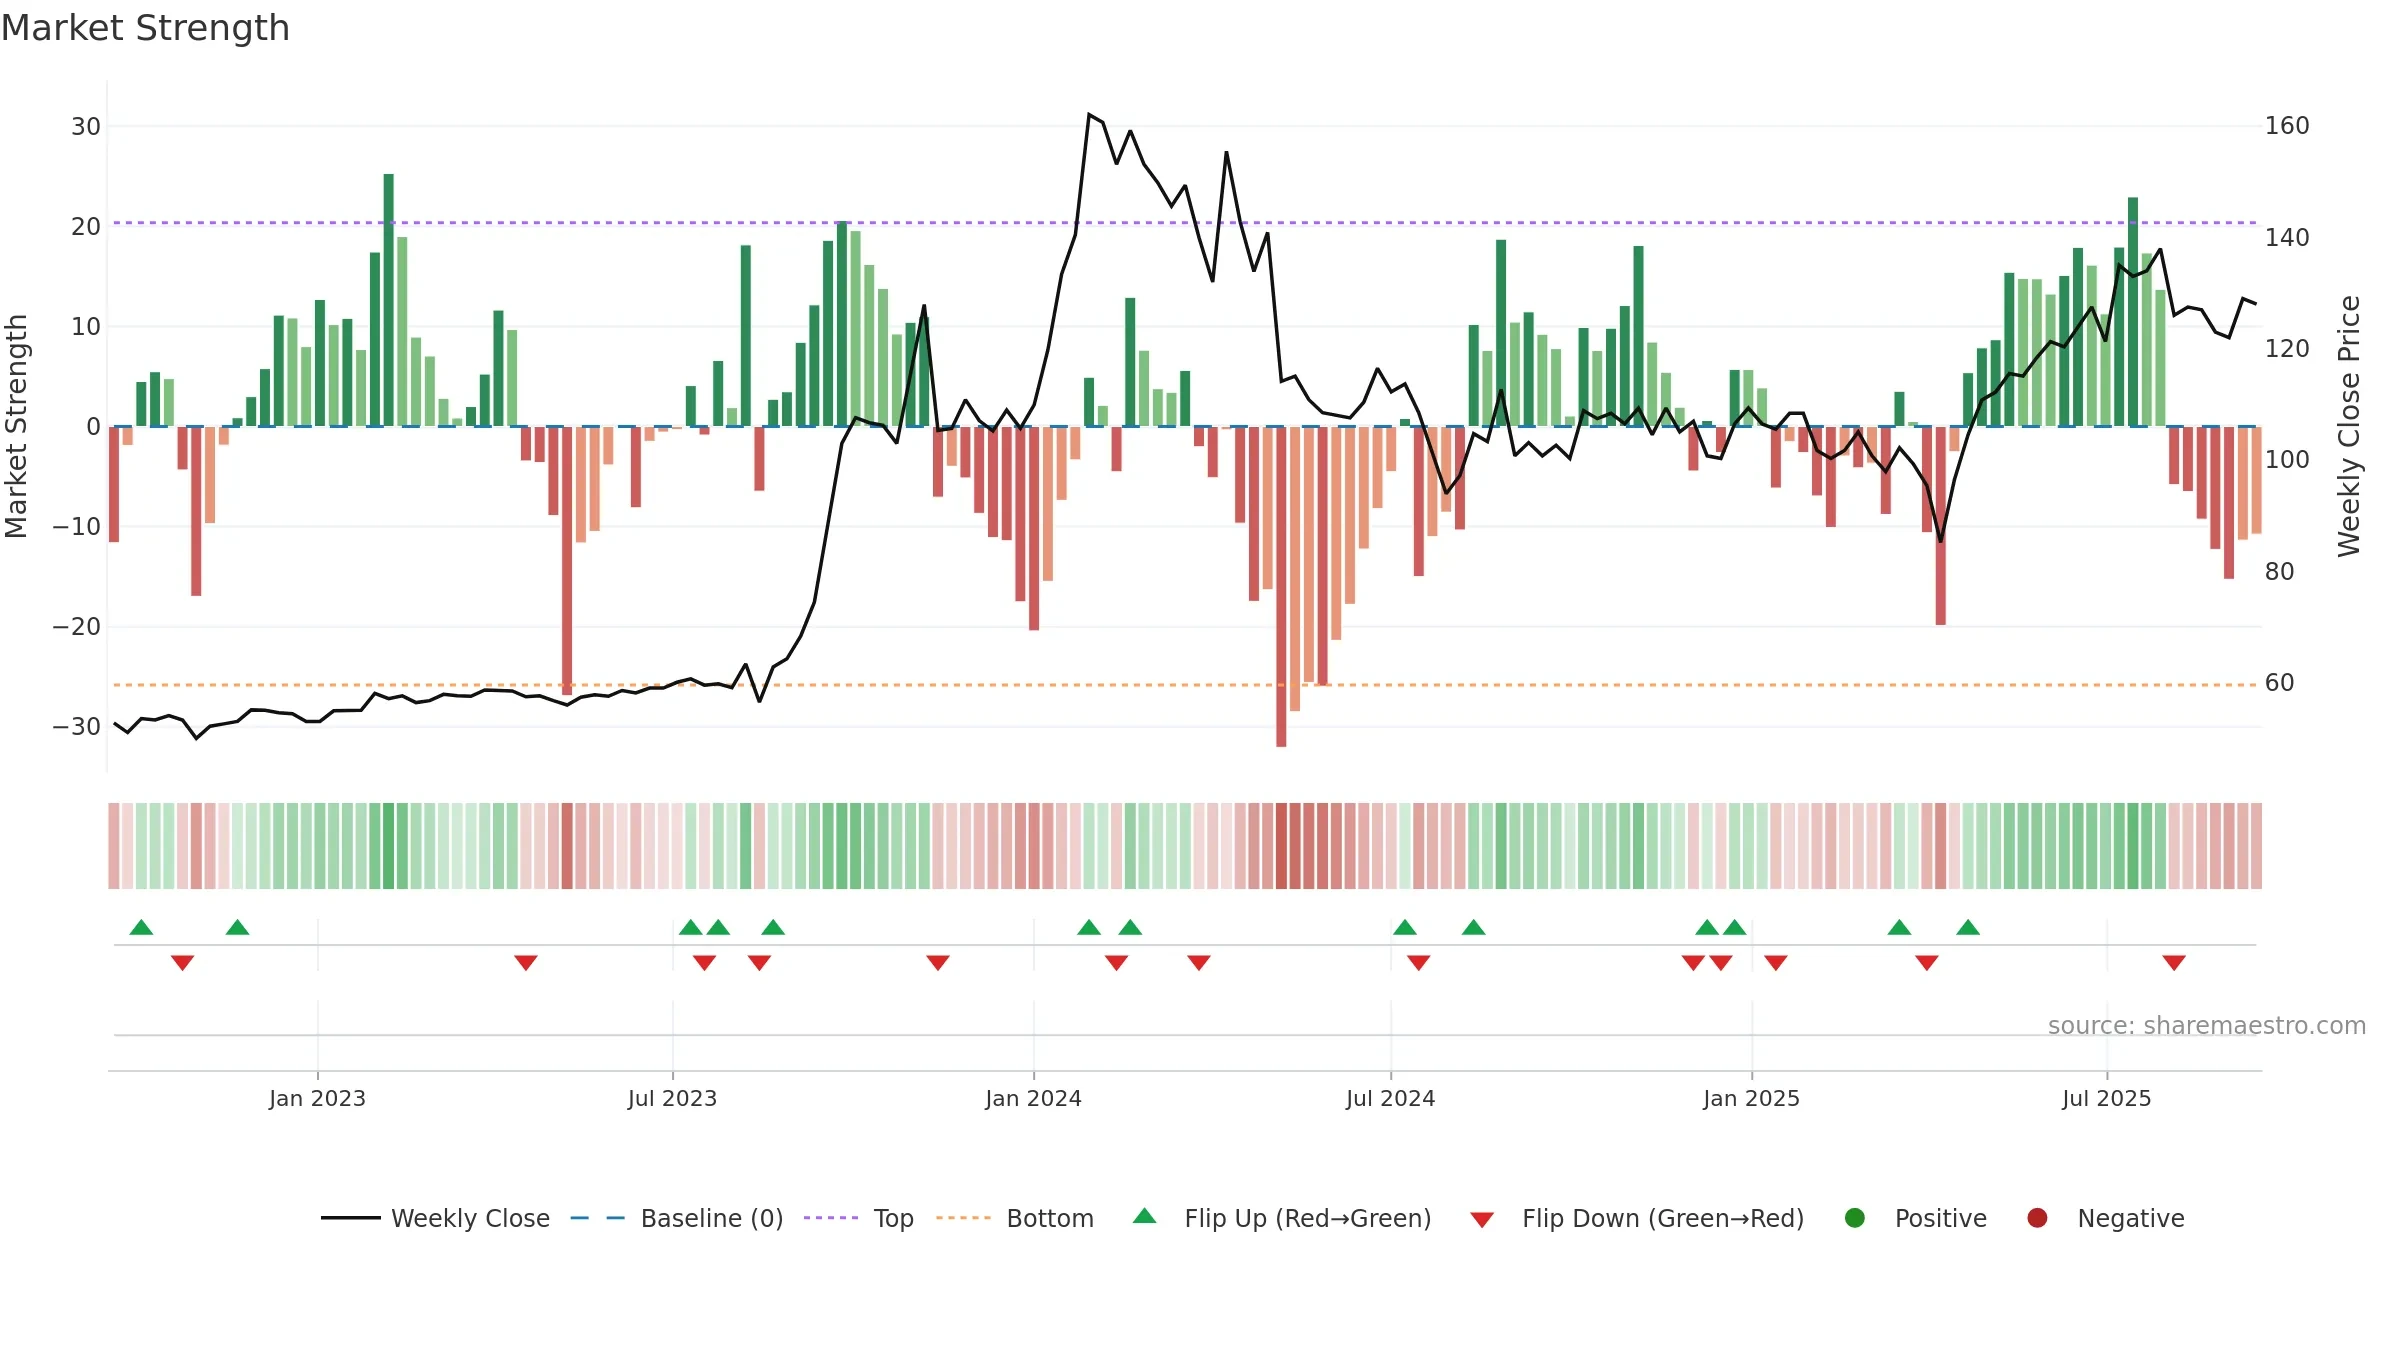Click the Jul 2025 x-axis label
This screenshot has width=2400, height=1350.
pos(2106,1098)
